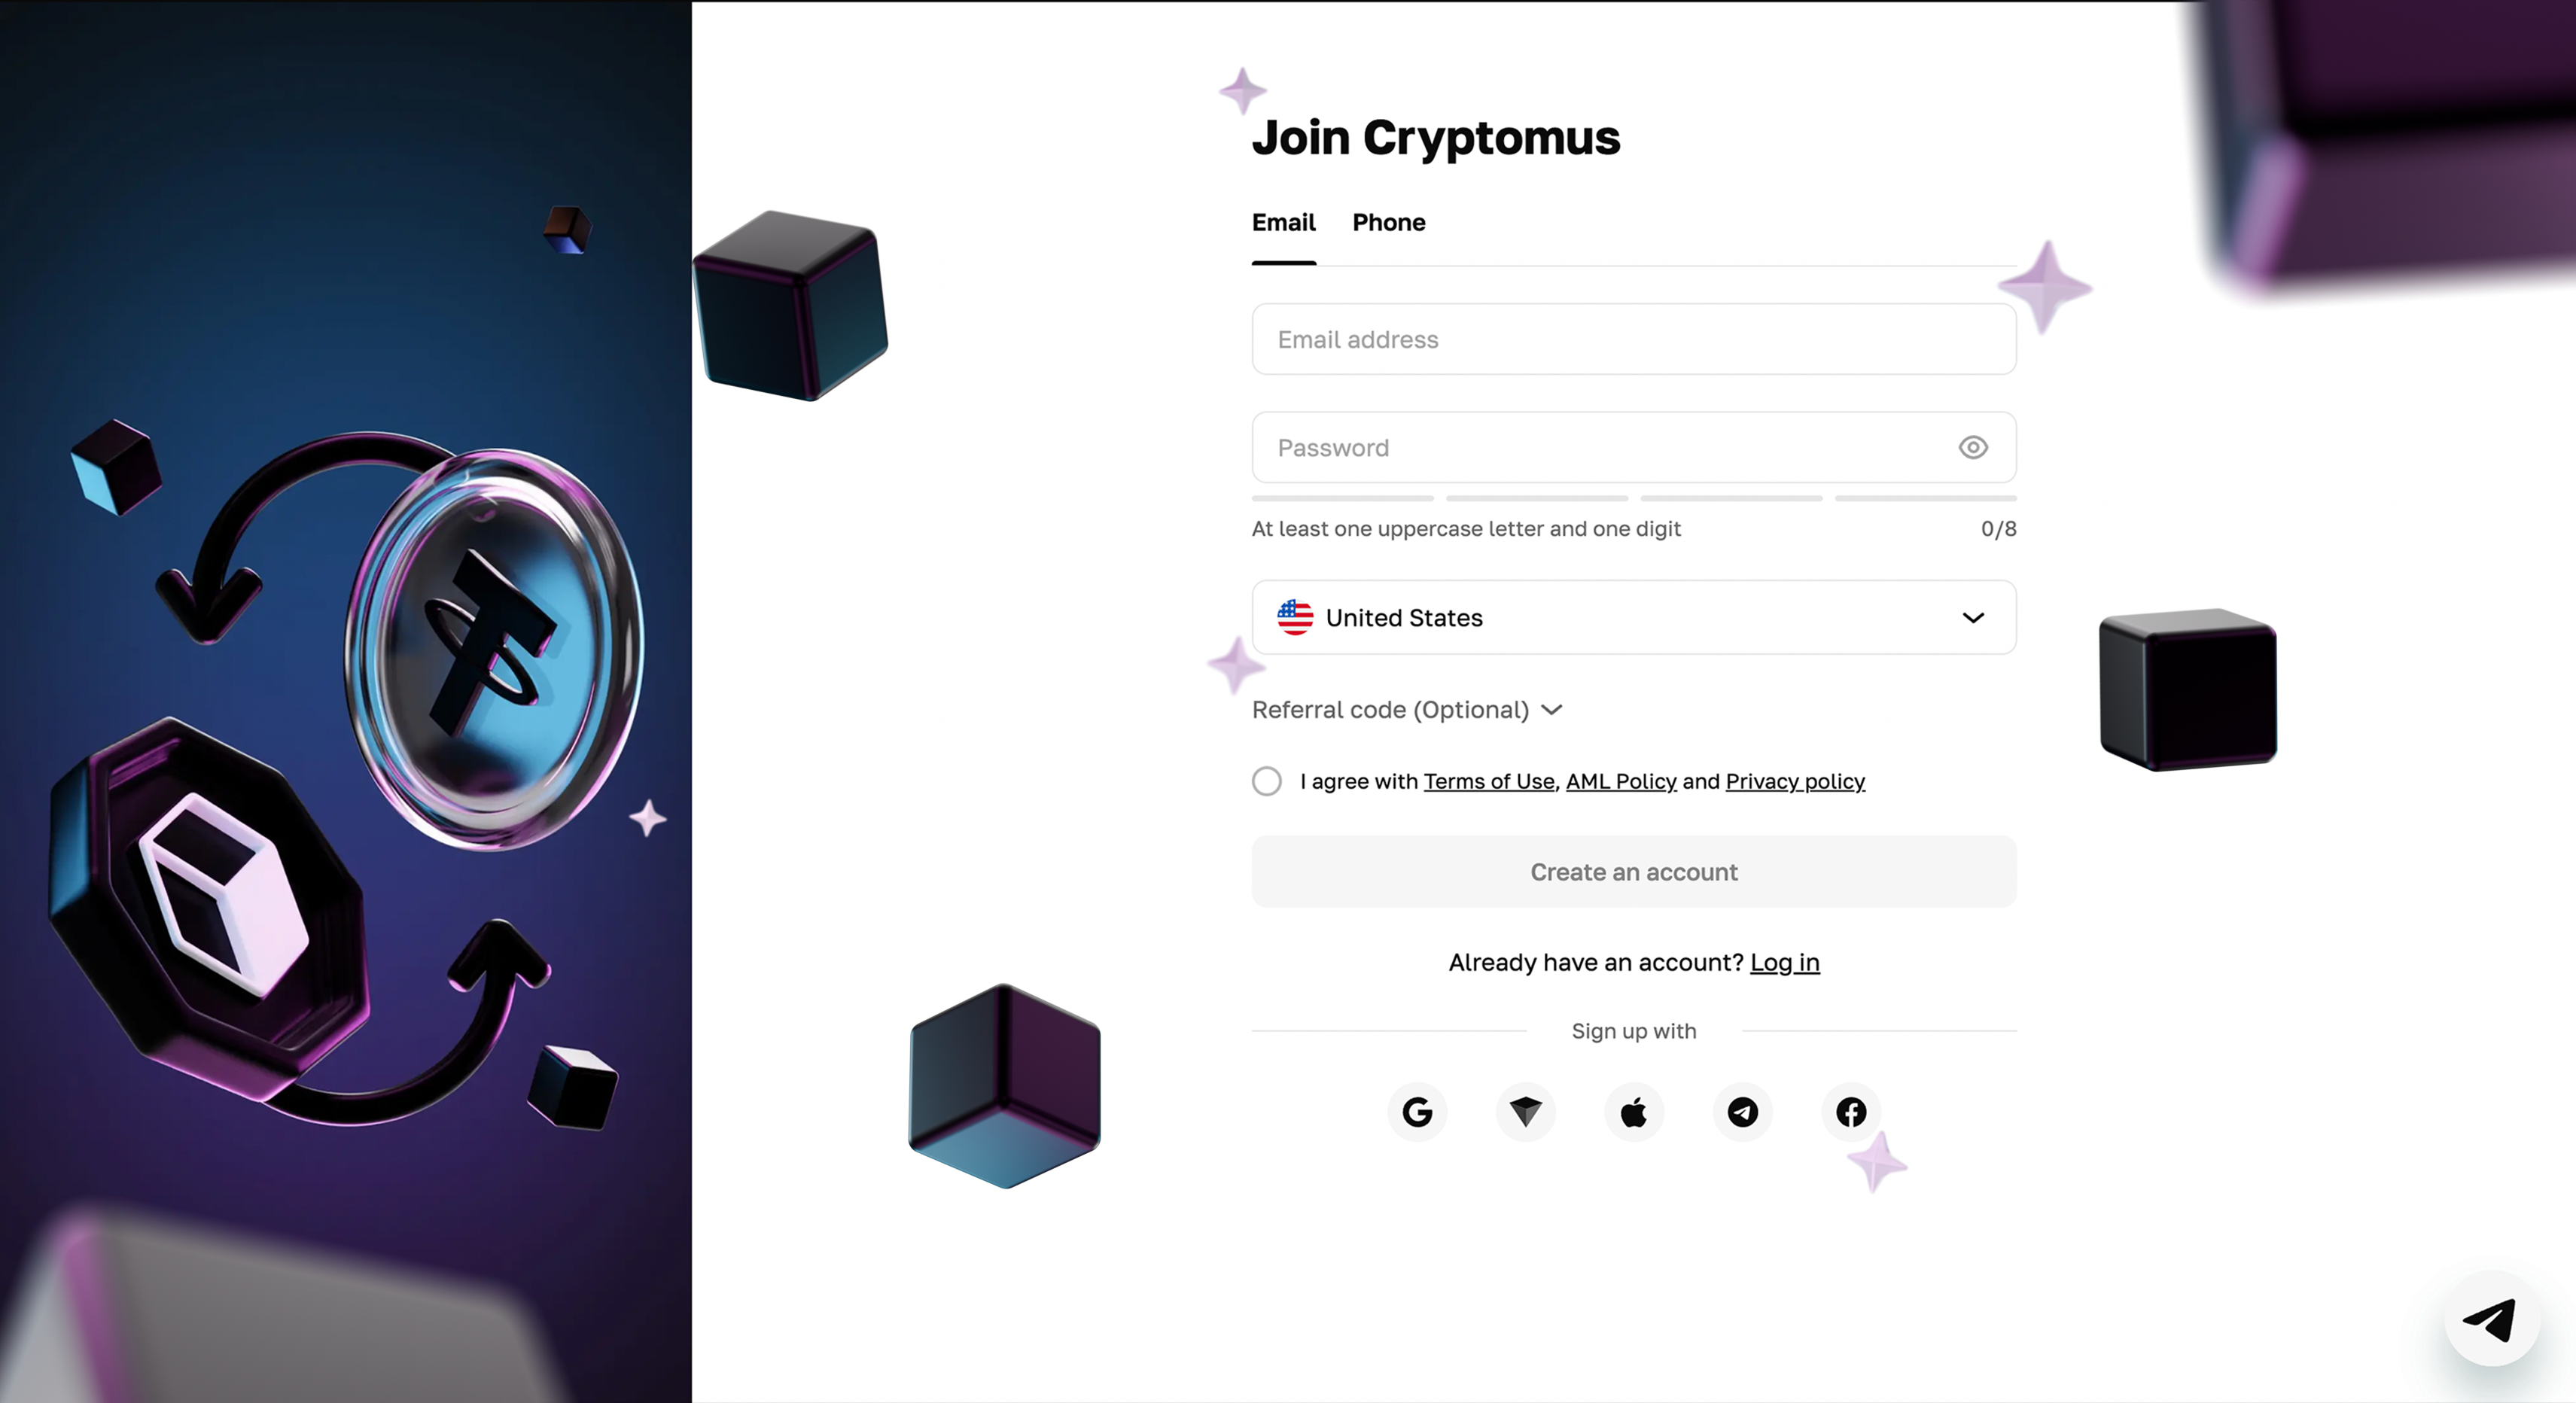Image resolution: width=2576 pixels, height=1403 pixels.
Task: Click the Email address input field
Action: pos(1633,339)
